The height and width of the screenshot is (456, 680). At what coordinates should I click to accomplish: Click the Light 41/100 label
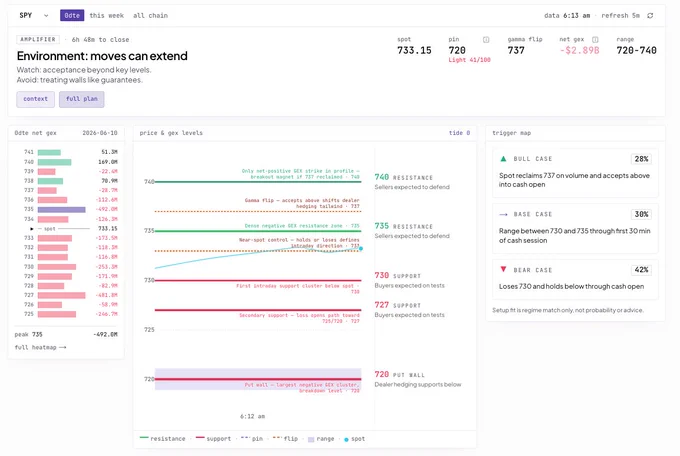(469, 60)
